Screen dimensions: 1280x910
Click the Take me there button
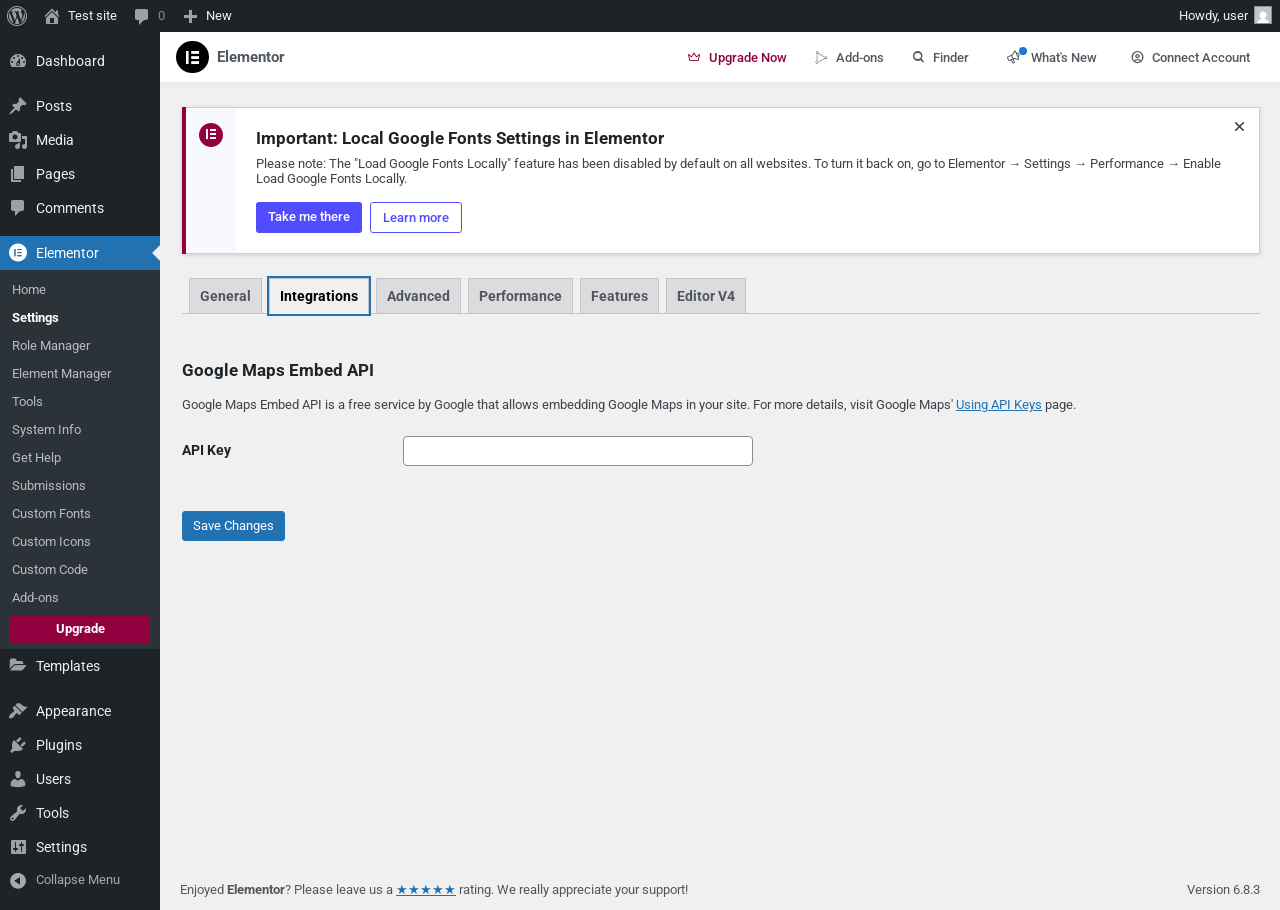pos(309,217)
